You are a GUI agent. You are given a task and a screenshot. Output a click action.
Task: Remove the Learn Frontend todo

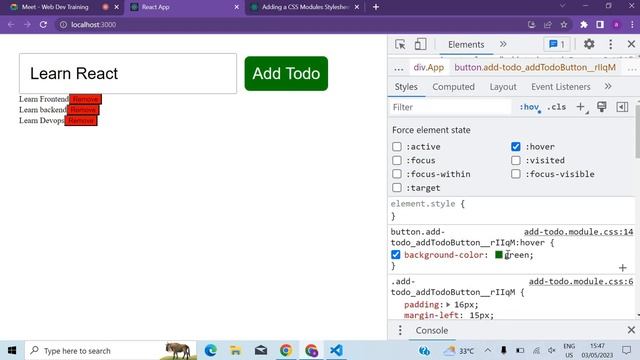tap(85, 99)
